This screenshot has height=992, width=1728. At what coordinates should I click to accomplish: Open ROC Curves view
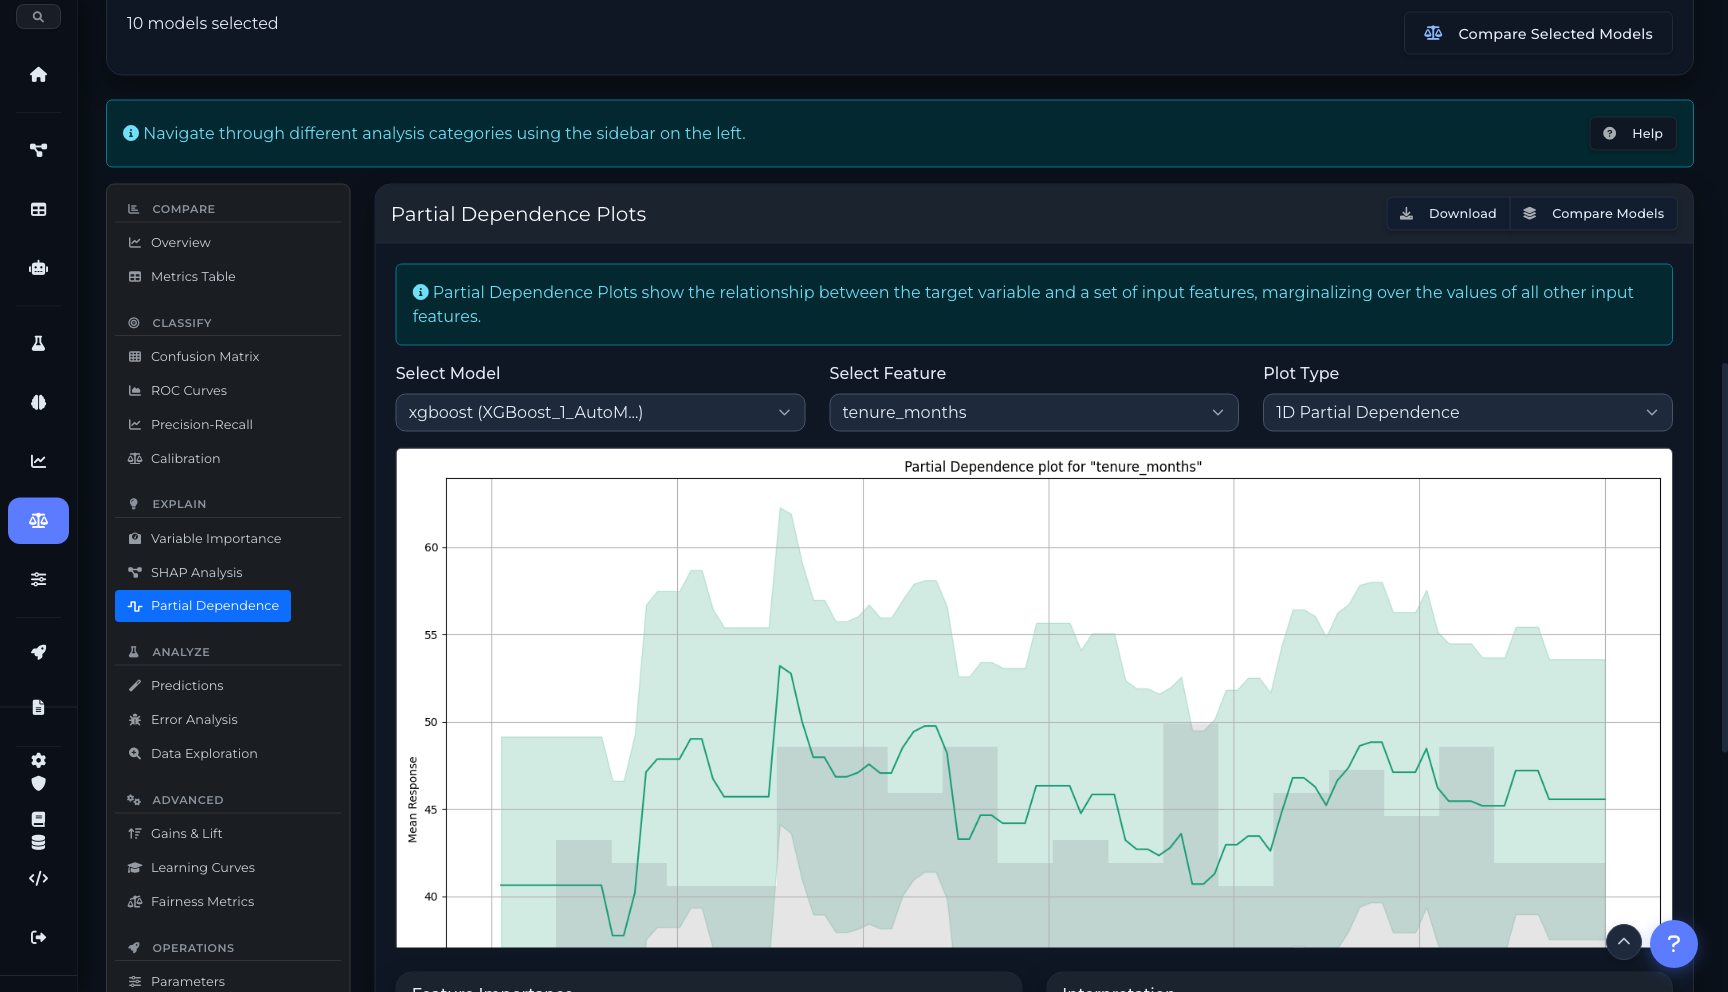(x=188, y=390)
